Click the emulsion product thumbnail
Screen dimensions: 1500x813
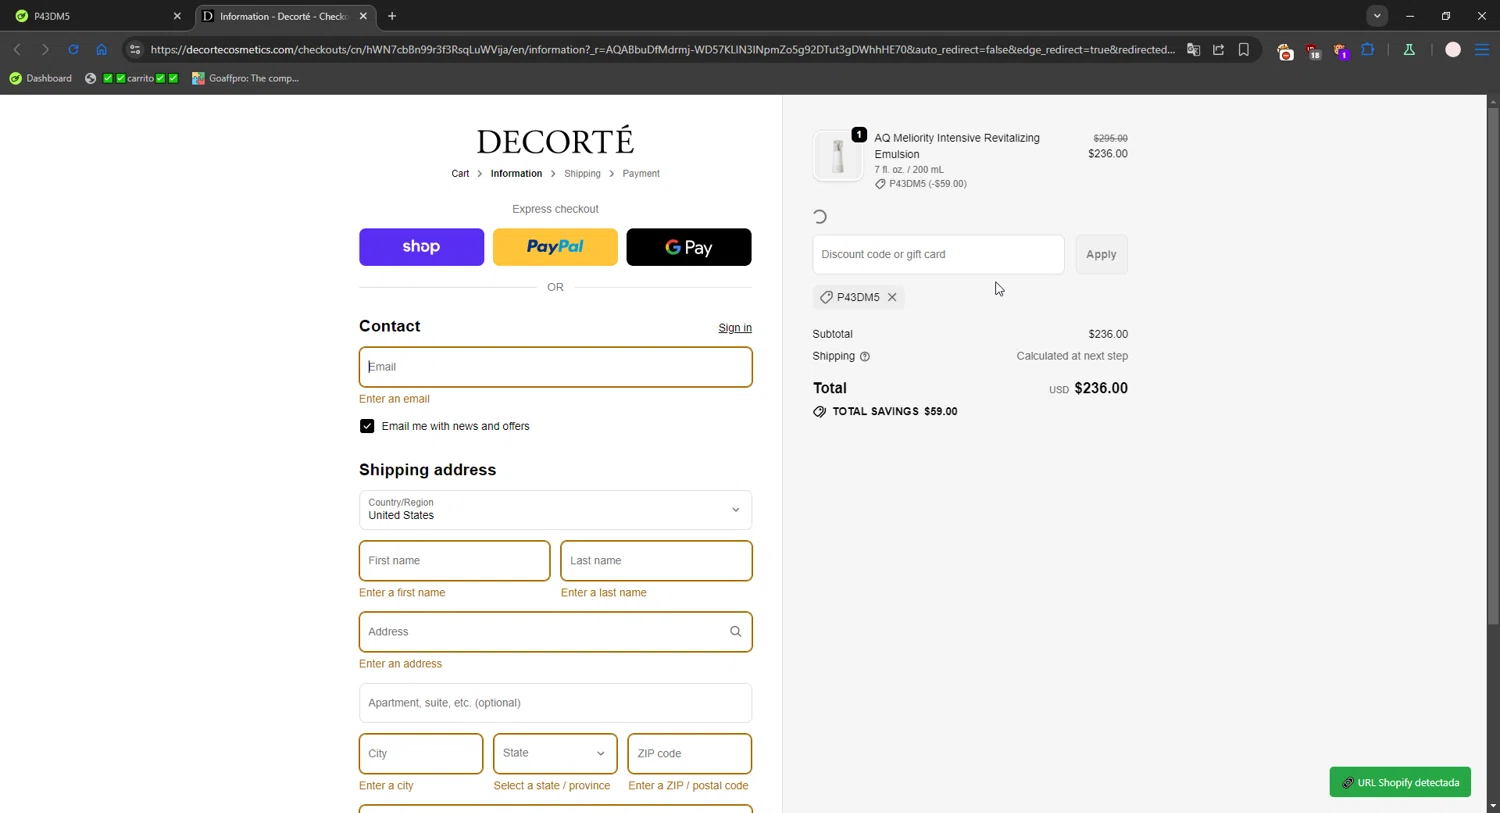(838, 156)
